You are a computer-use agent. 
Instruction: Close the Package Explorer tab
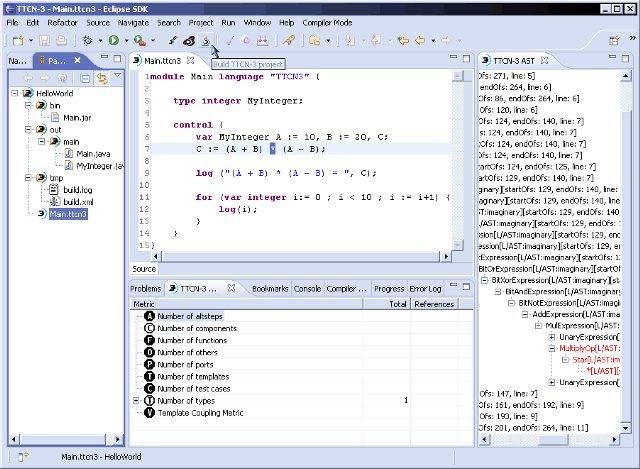tap(77, 60)
